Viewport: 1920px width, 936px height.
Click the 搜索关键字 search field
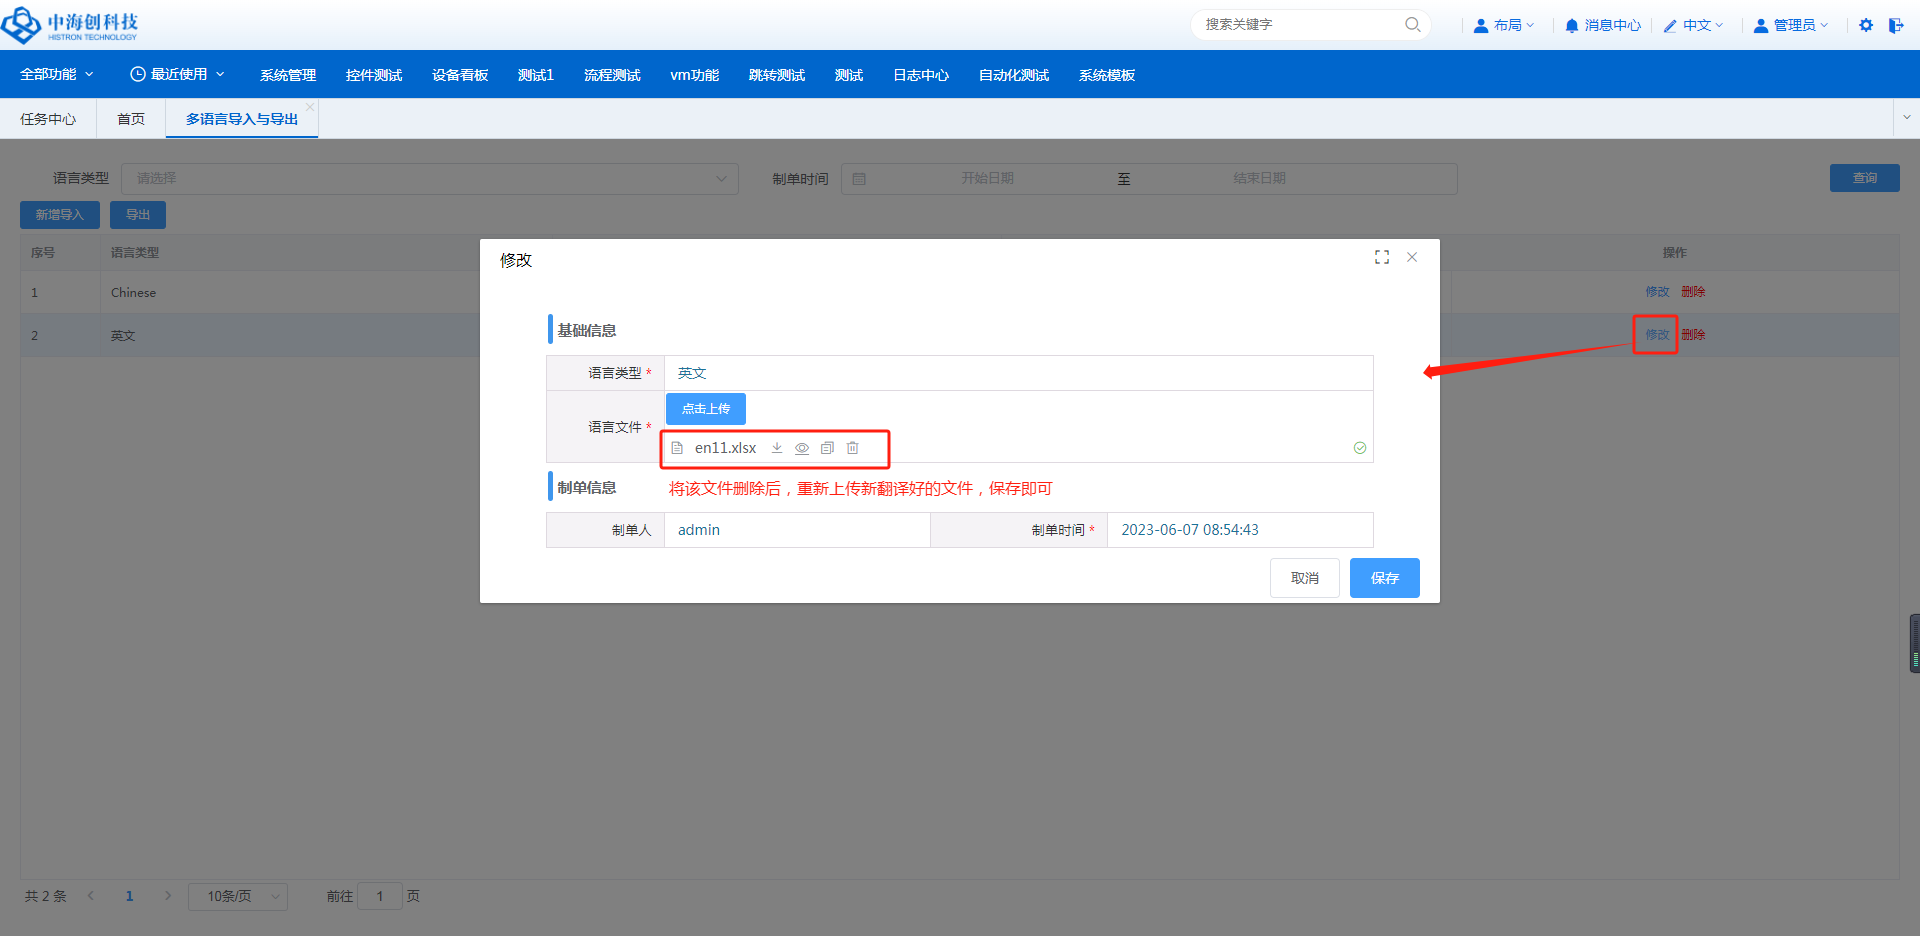pyautogui.click(x=1298, y=25)
